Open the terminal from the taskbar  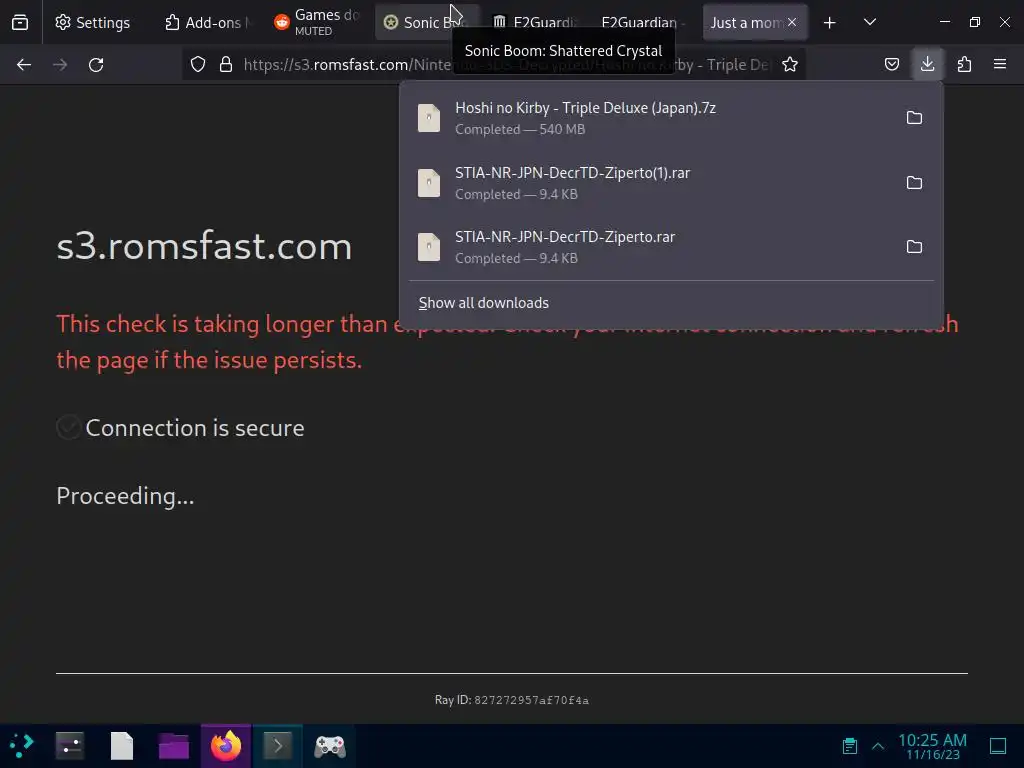pyautogui.click(x=278, y=746)
